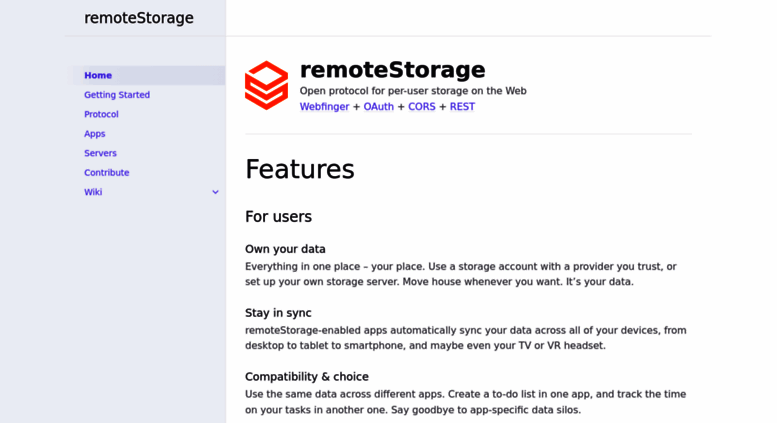Open the REST link
This screenshot has width=777, height=423.
(x=462, y=106)
